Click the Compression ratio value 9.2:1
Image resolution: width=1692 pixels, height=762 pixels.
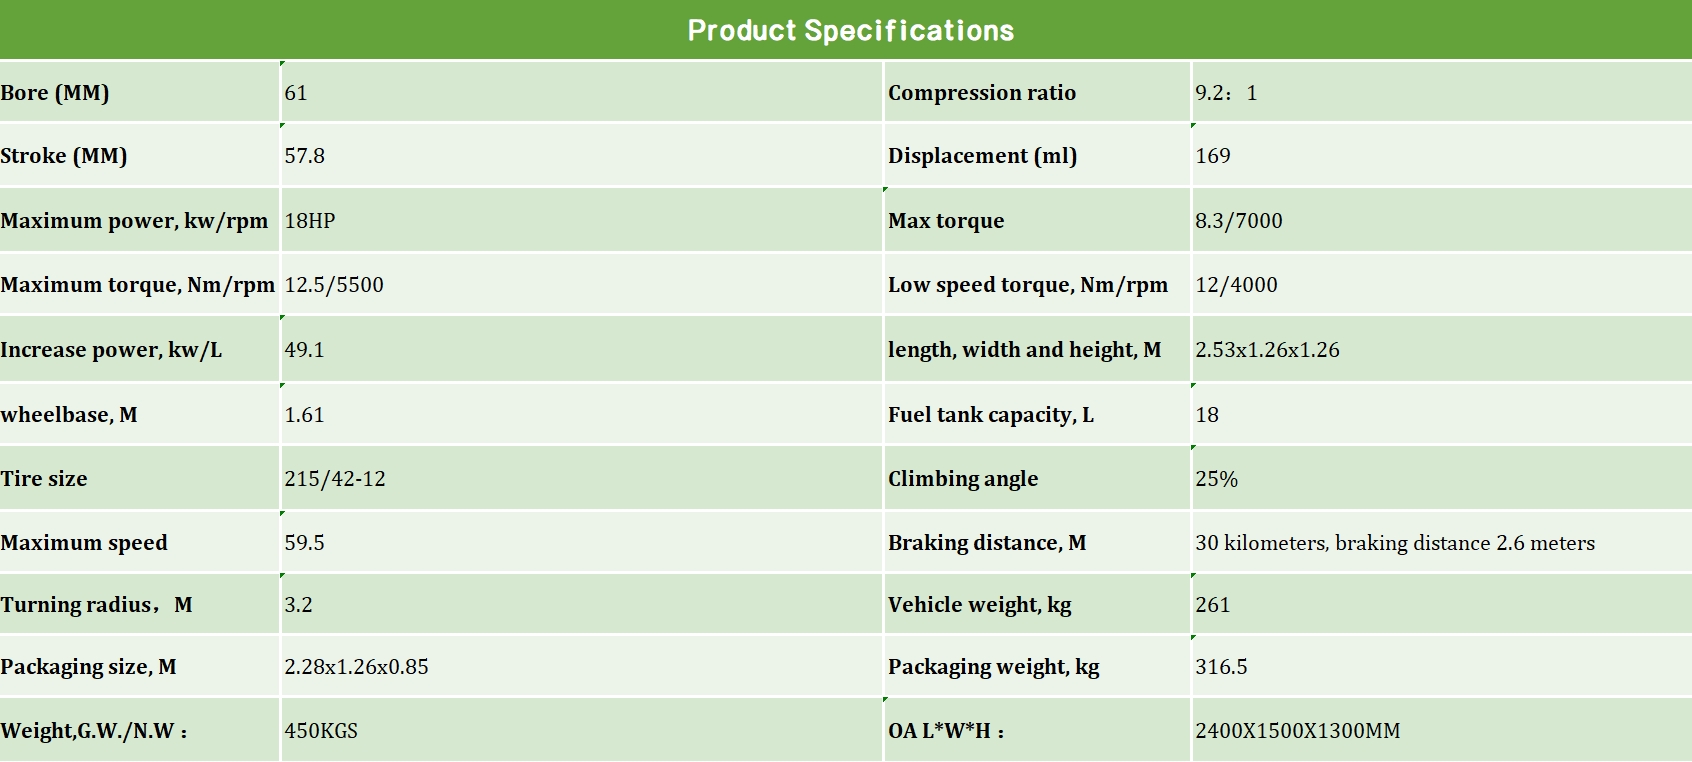(1226, 93)
